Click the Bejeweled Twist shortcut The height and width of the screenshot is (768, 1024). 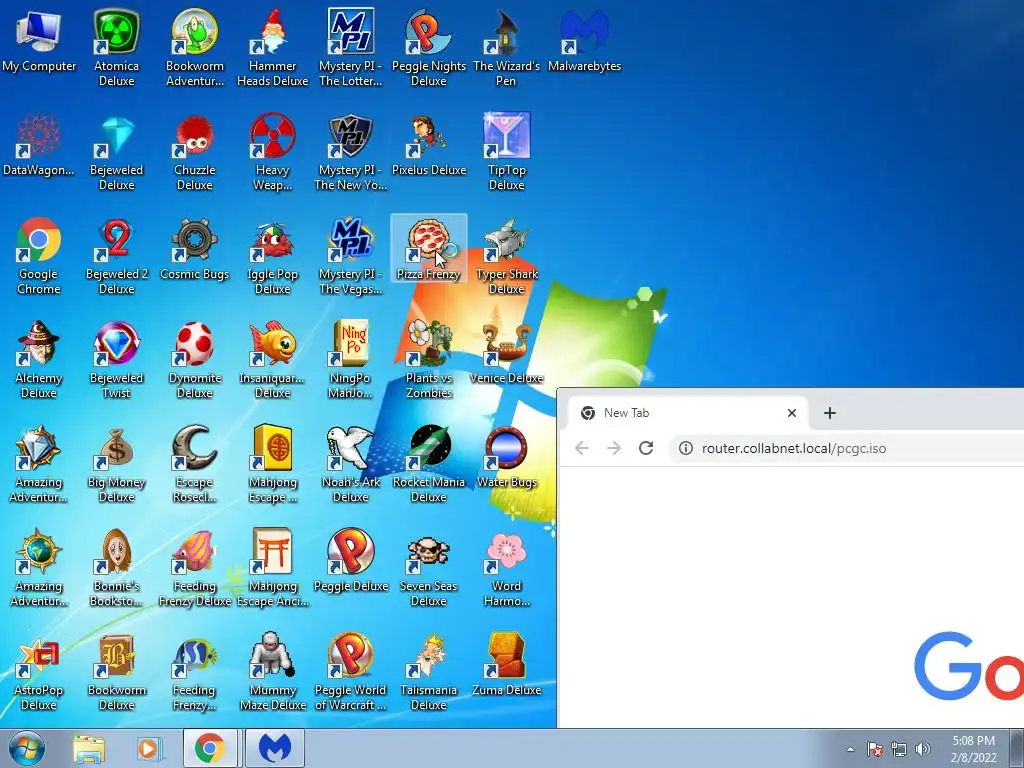pyautogui.click(x=116, y=359)
